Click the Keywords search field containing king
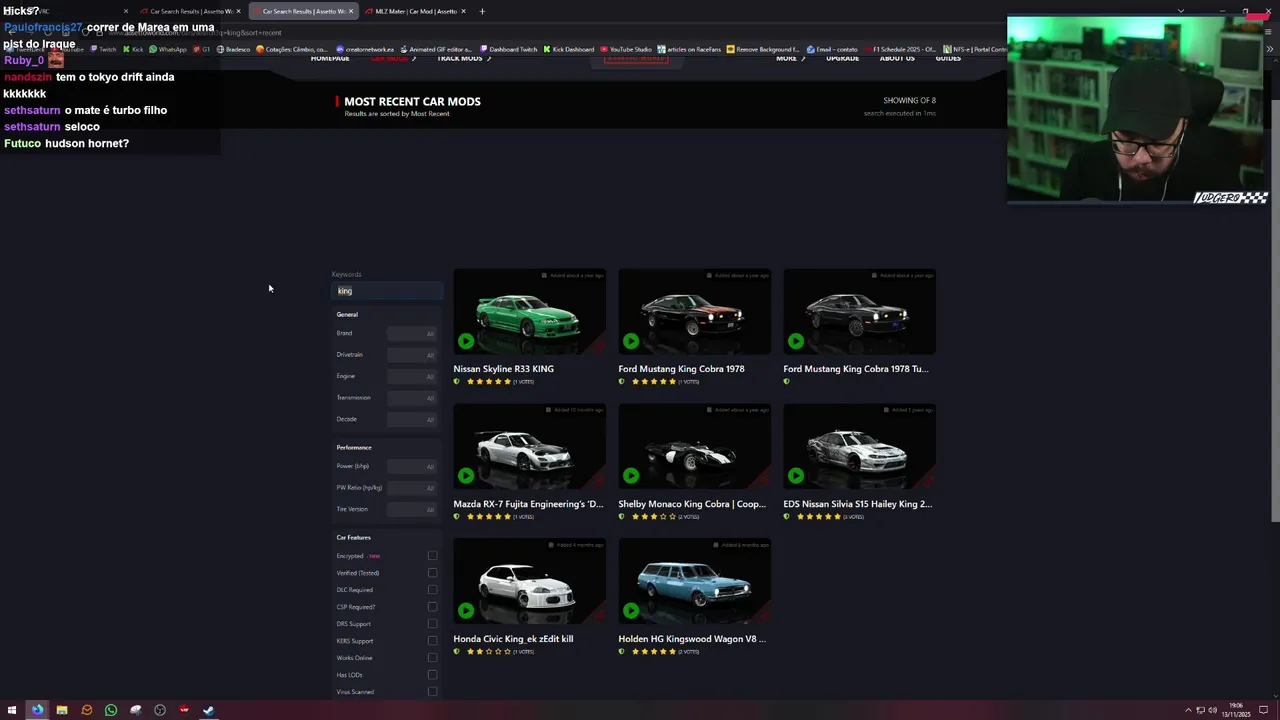 pyautogui.click(x=387, y=291)
